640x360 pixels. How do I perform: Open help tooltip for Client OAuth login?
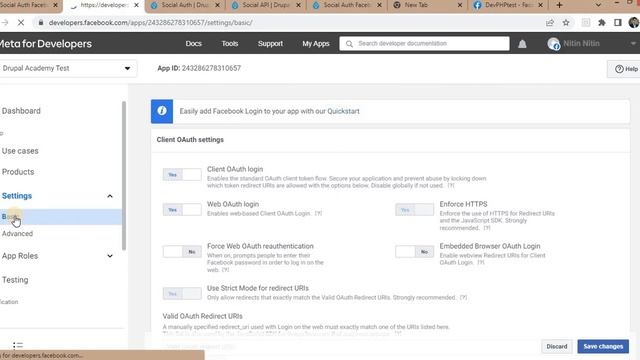pos(451,186)
